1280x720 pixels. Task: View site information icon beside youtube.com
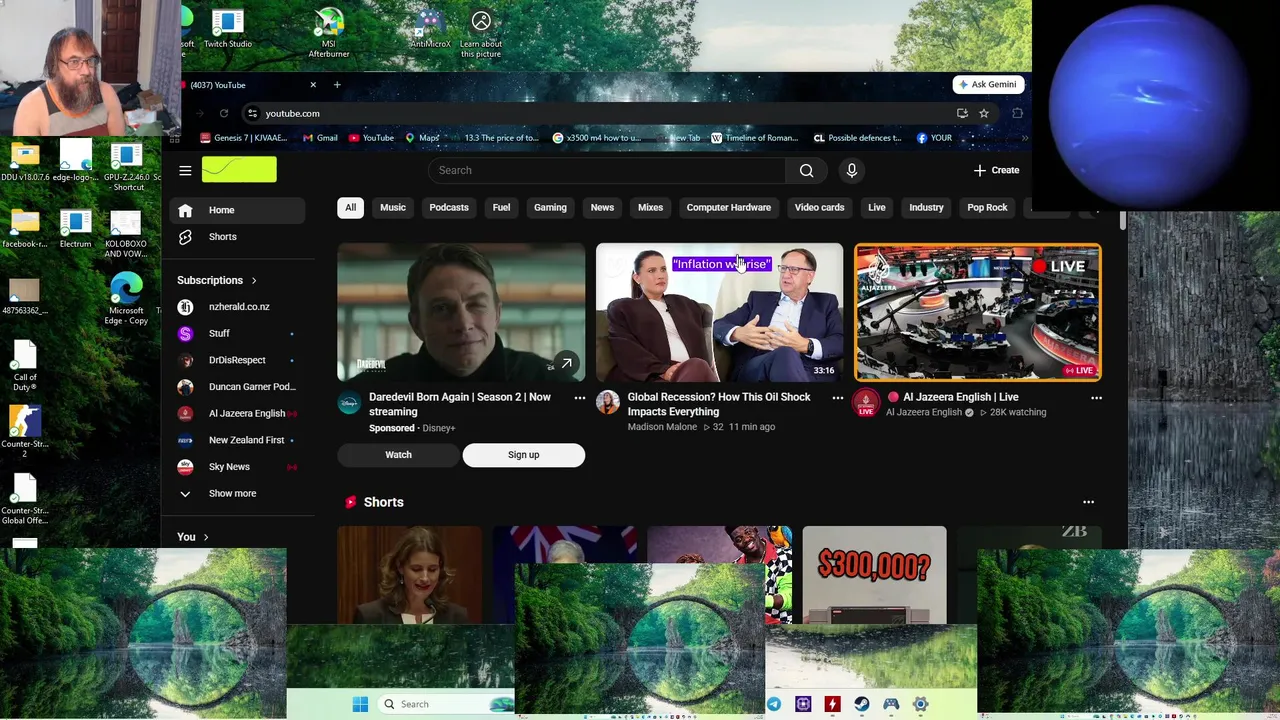point(252,113)
